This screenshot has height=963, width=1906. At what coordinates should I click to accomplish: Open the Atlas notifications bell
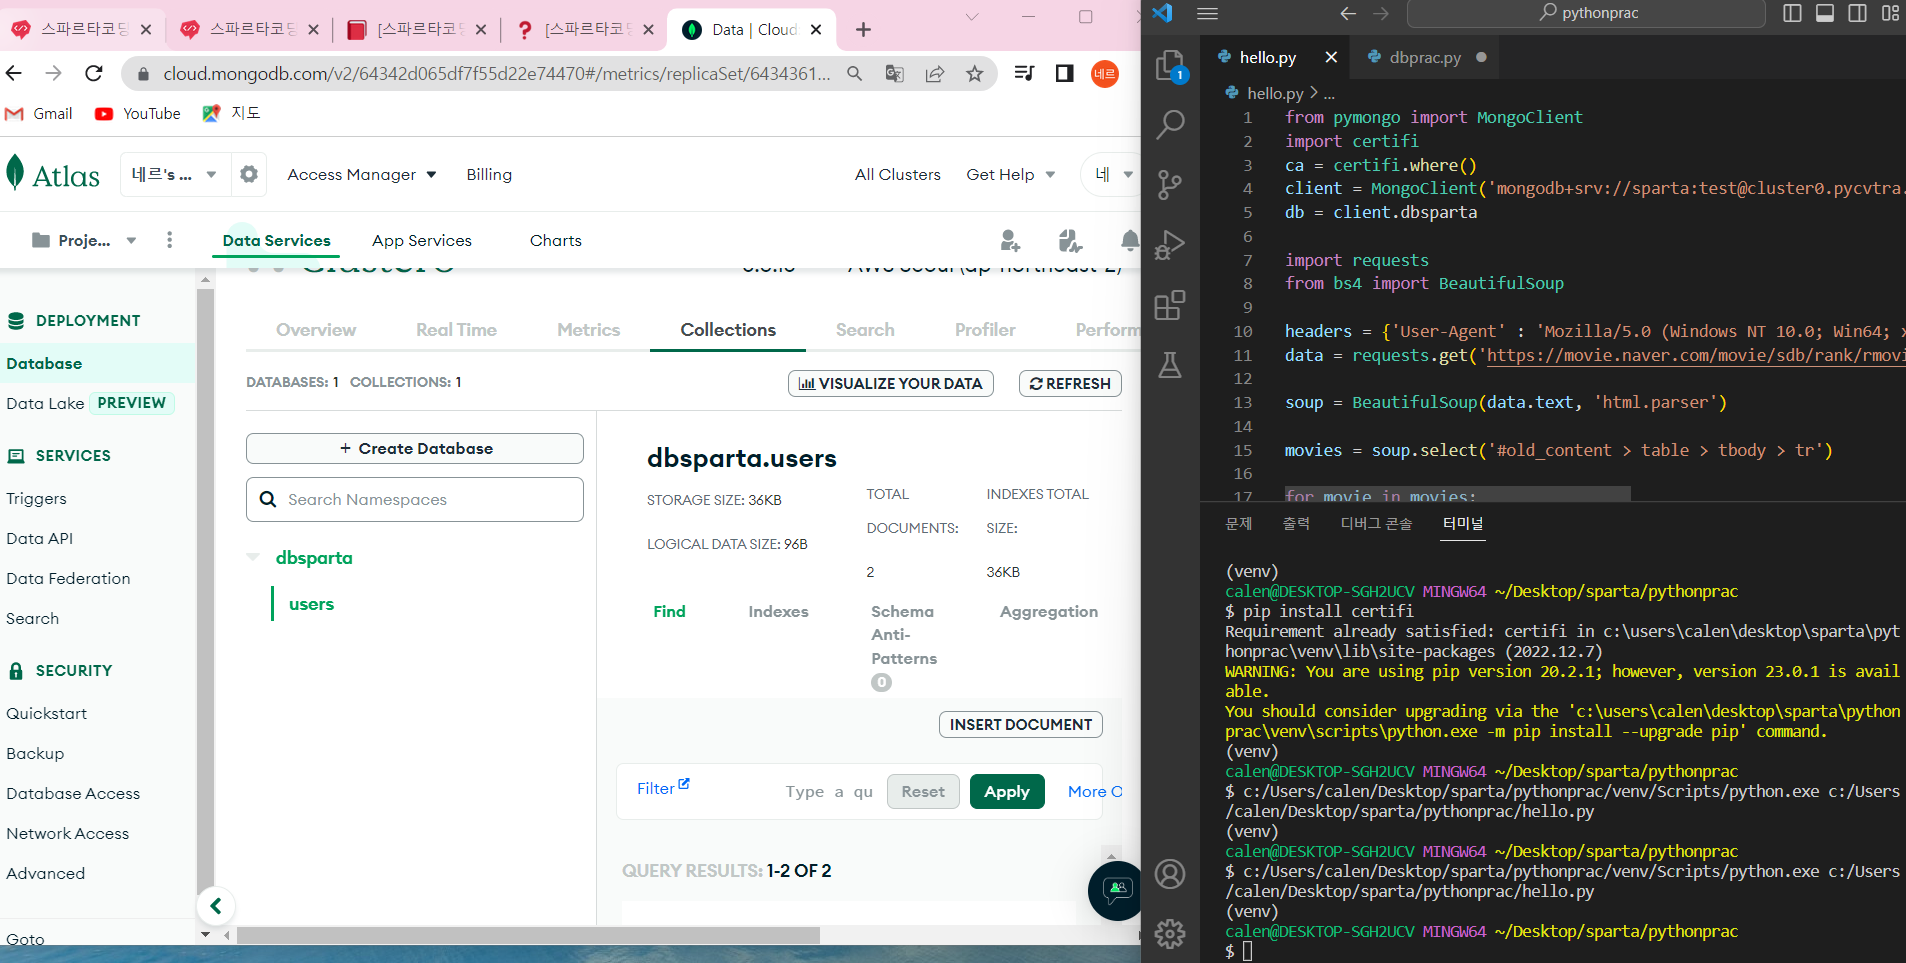[1130, 240]
